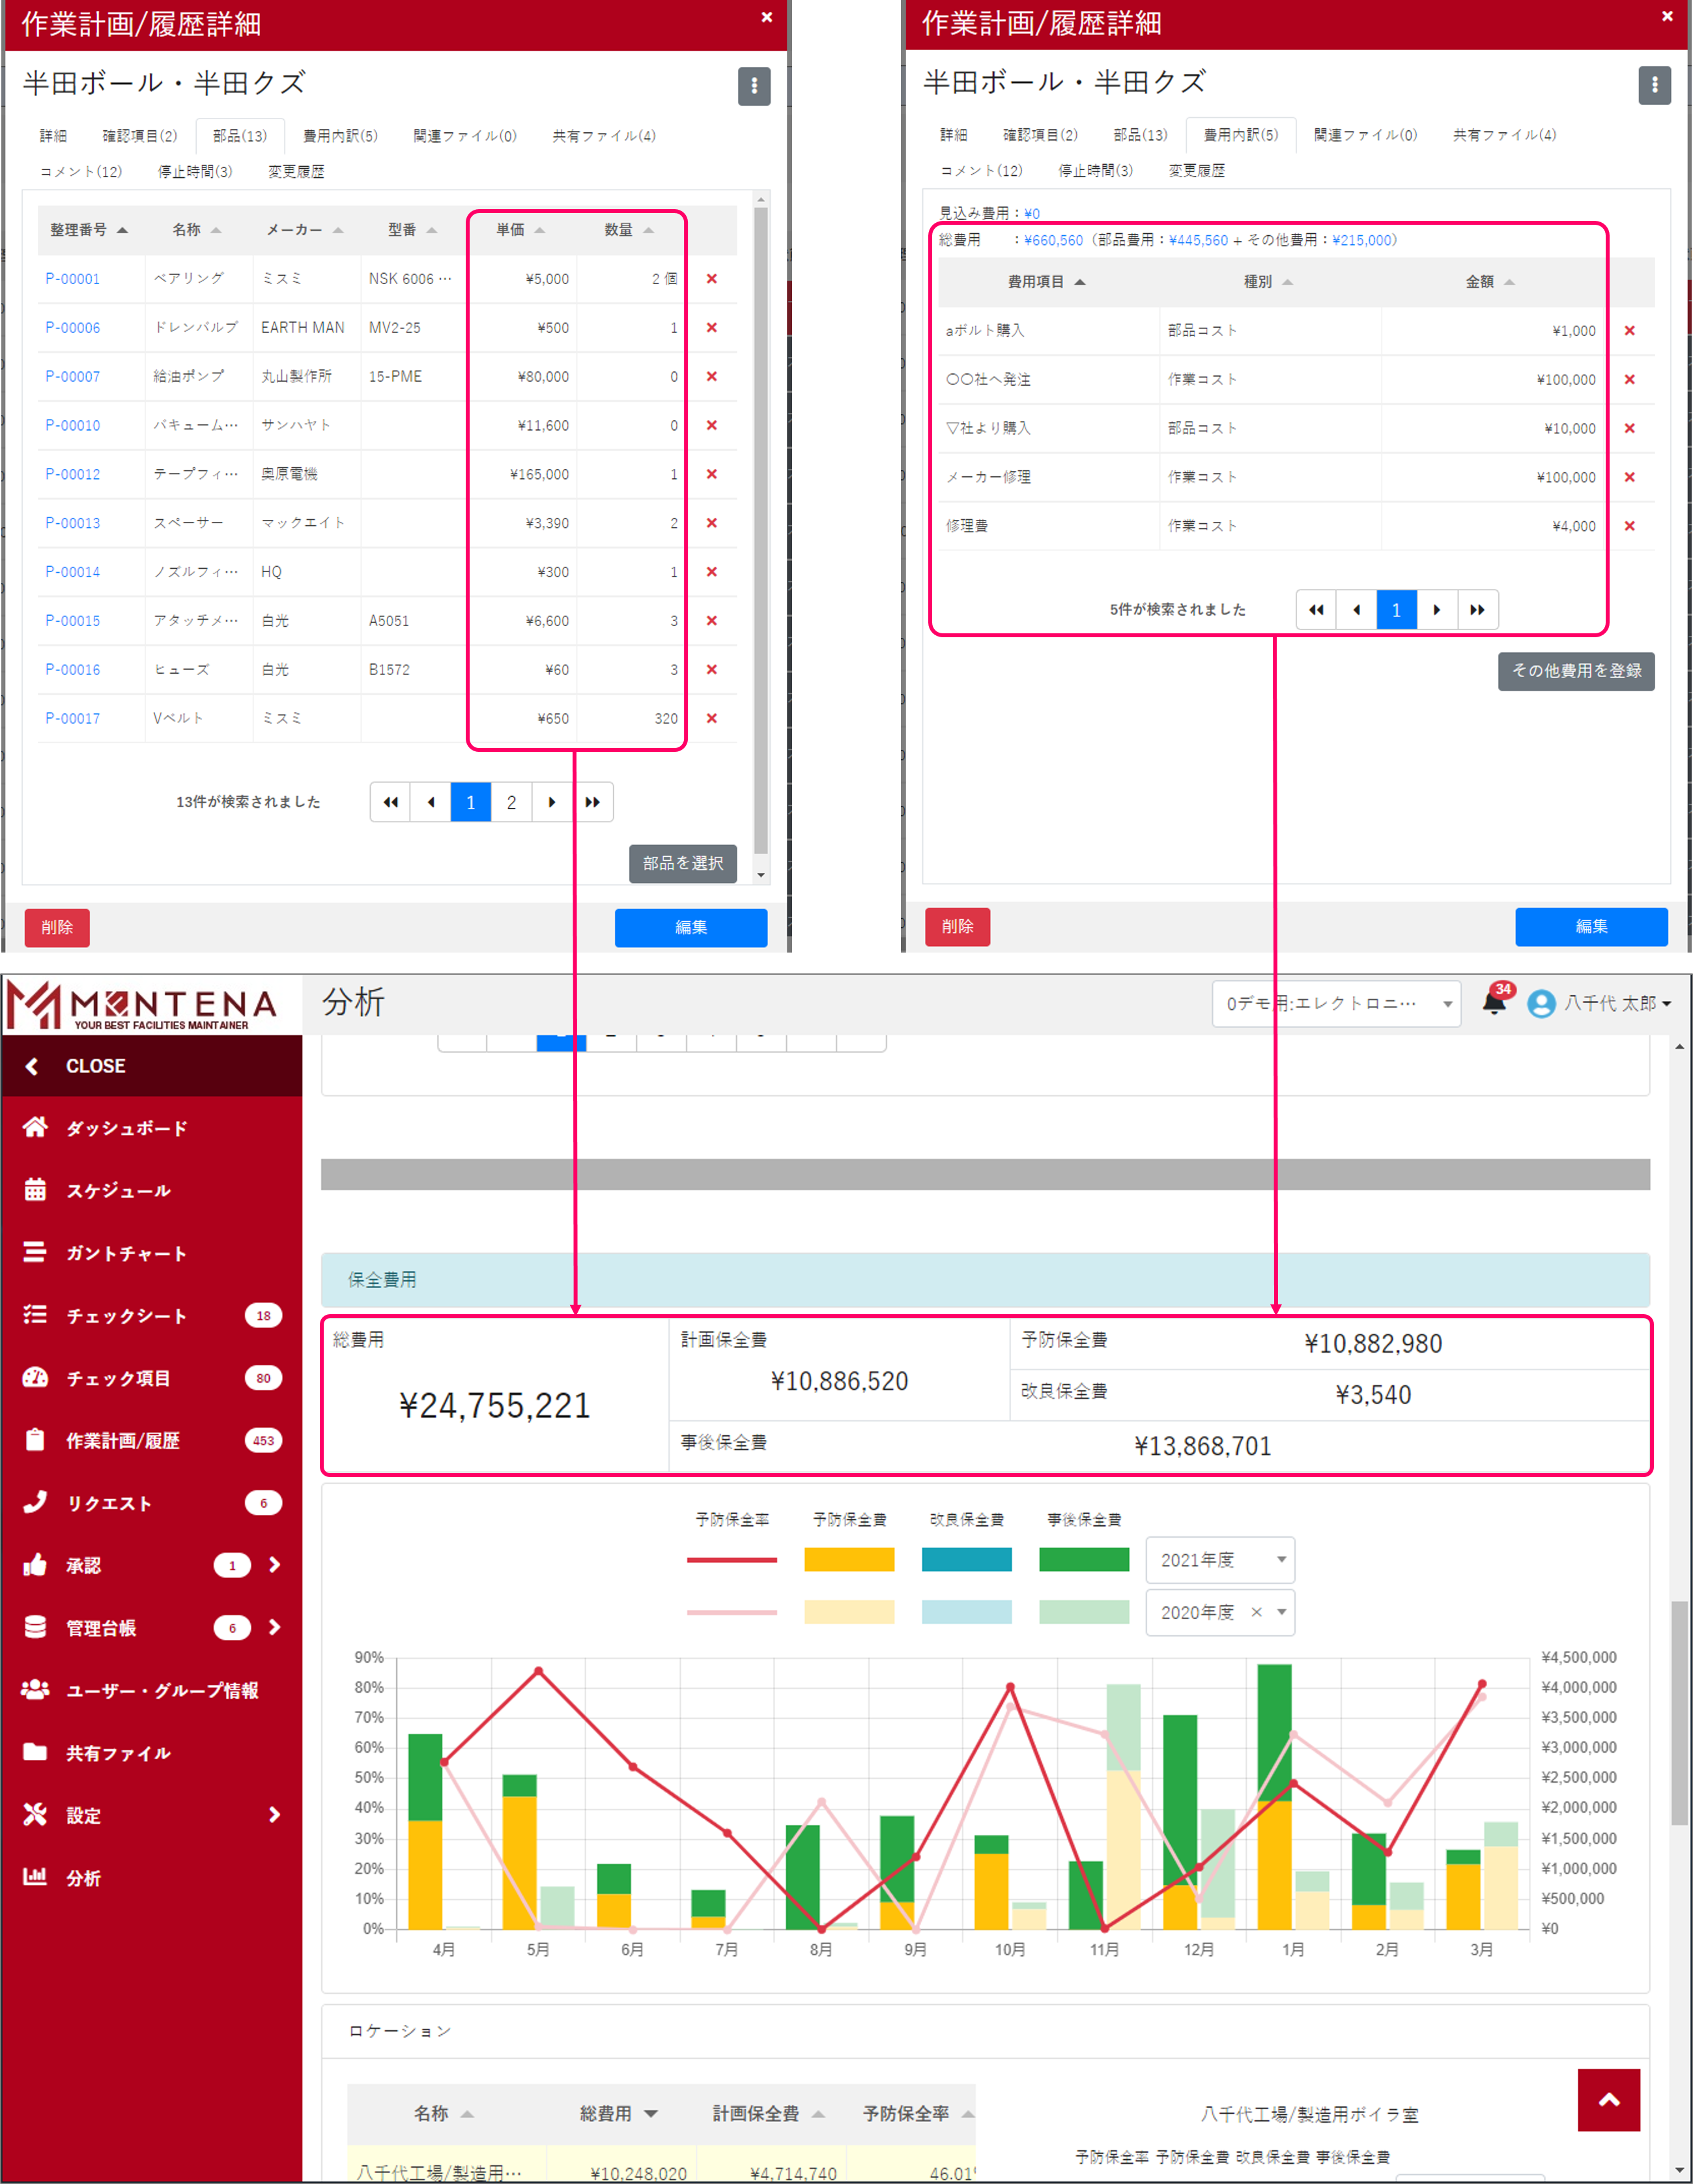Delete part P-00001 with red X

click(712, 279)
